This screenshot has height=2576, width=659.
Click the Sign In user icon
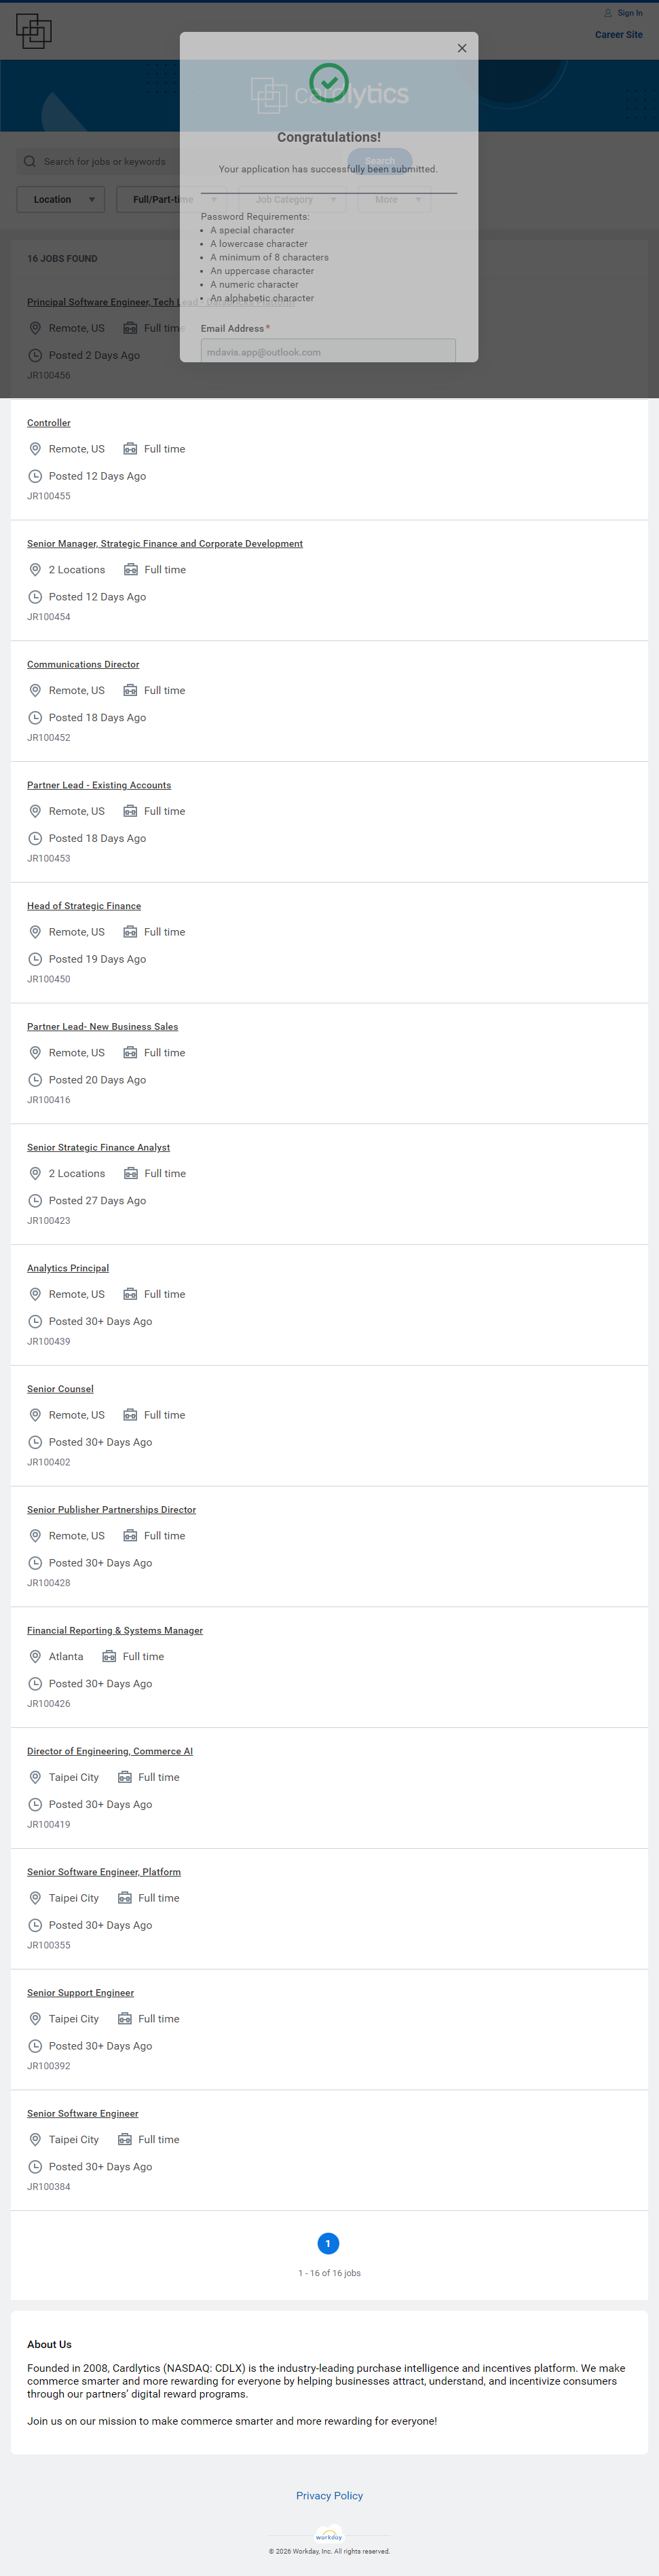tap(608, 13)
